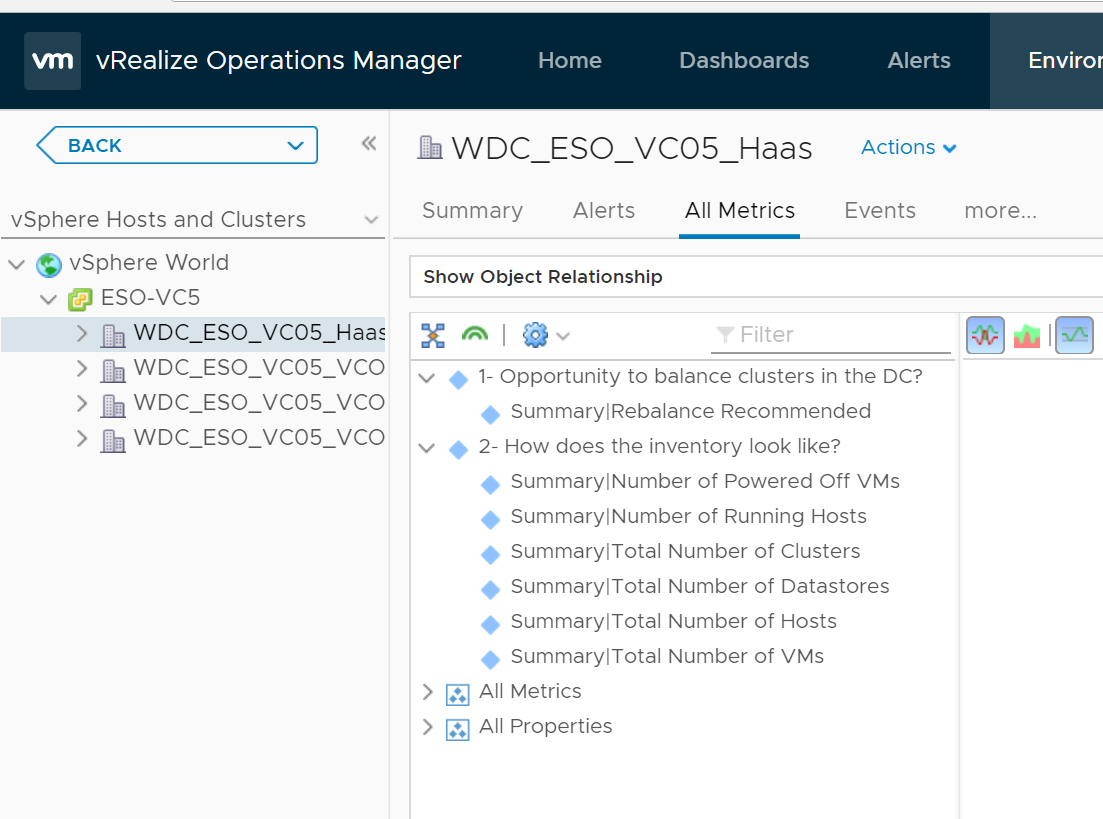Image resolution: width=1103 pixels, height=819 pixels.
Task: Collapse the left navigation panel
Action: tap(369, 144)
